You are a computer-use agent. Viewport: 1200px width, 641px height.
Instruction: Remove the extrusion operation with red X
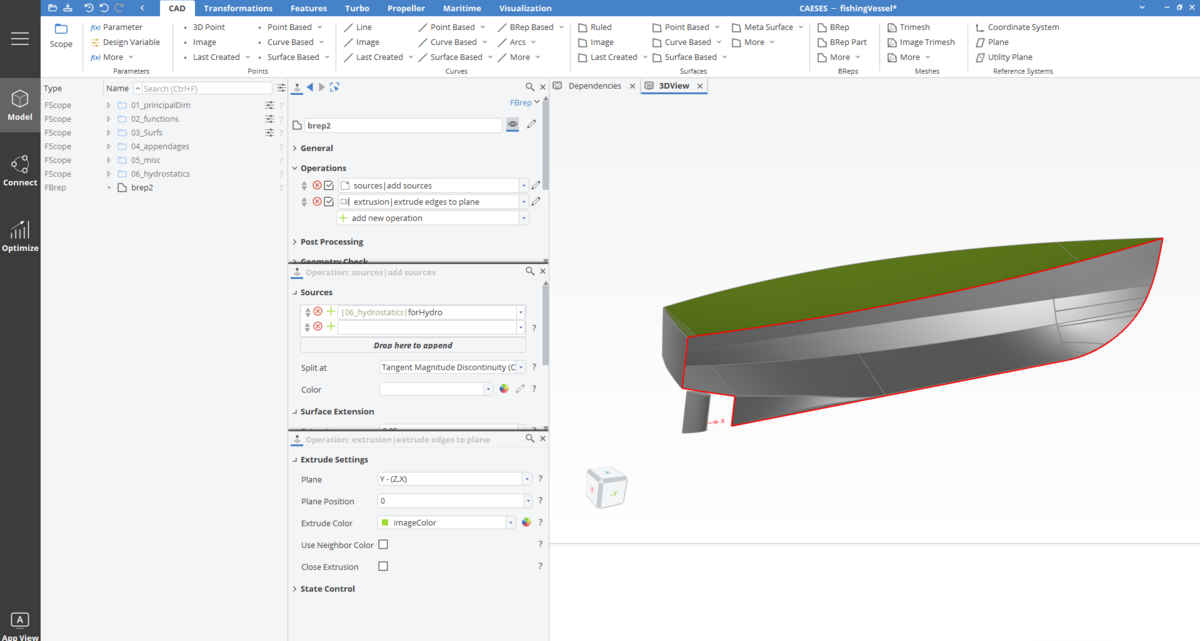[x=317, y=201]
